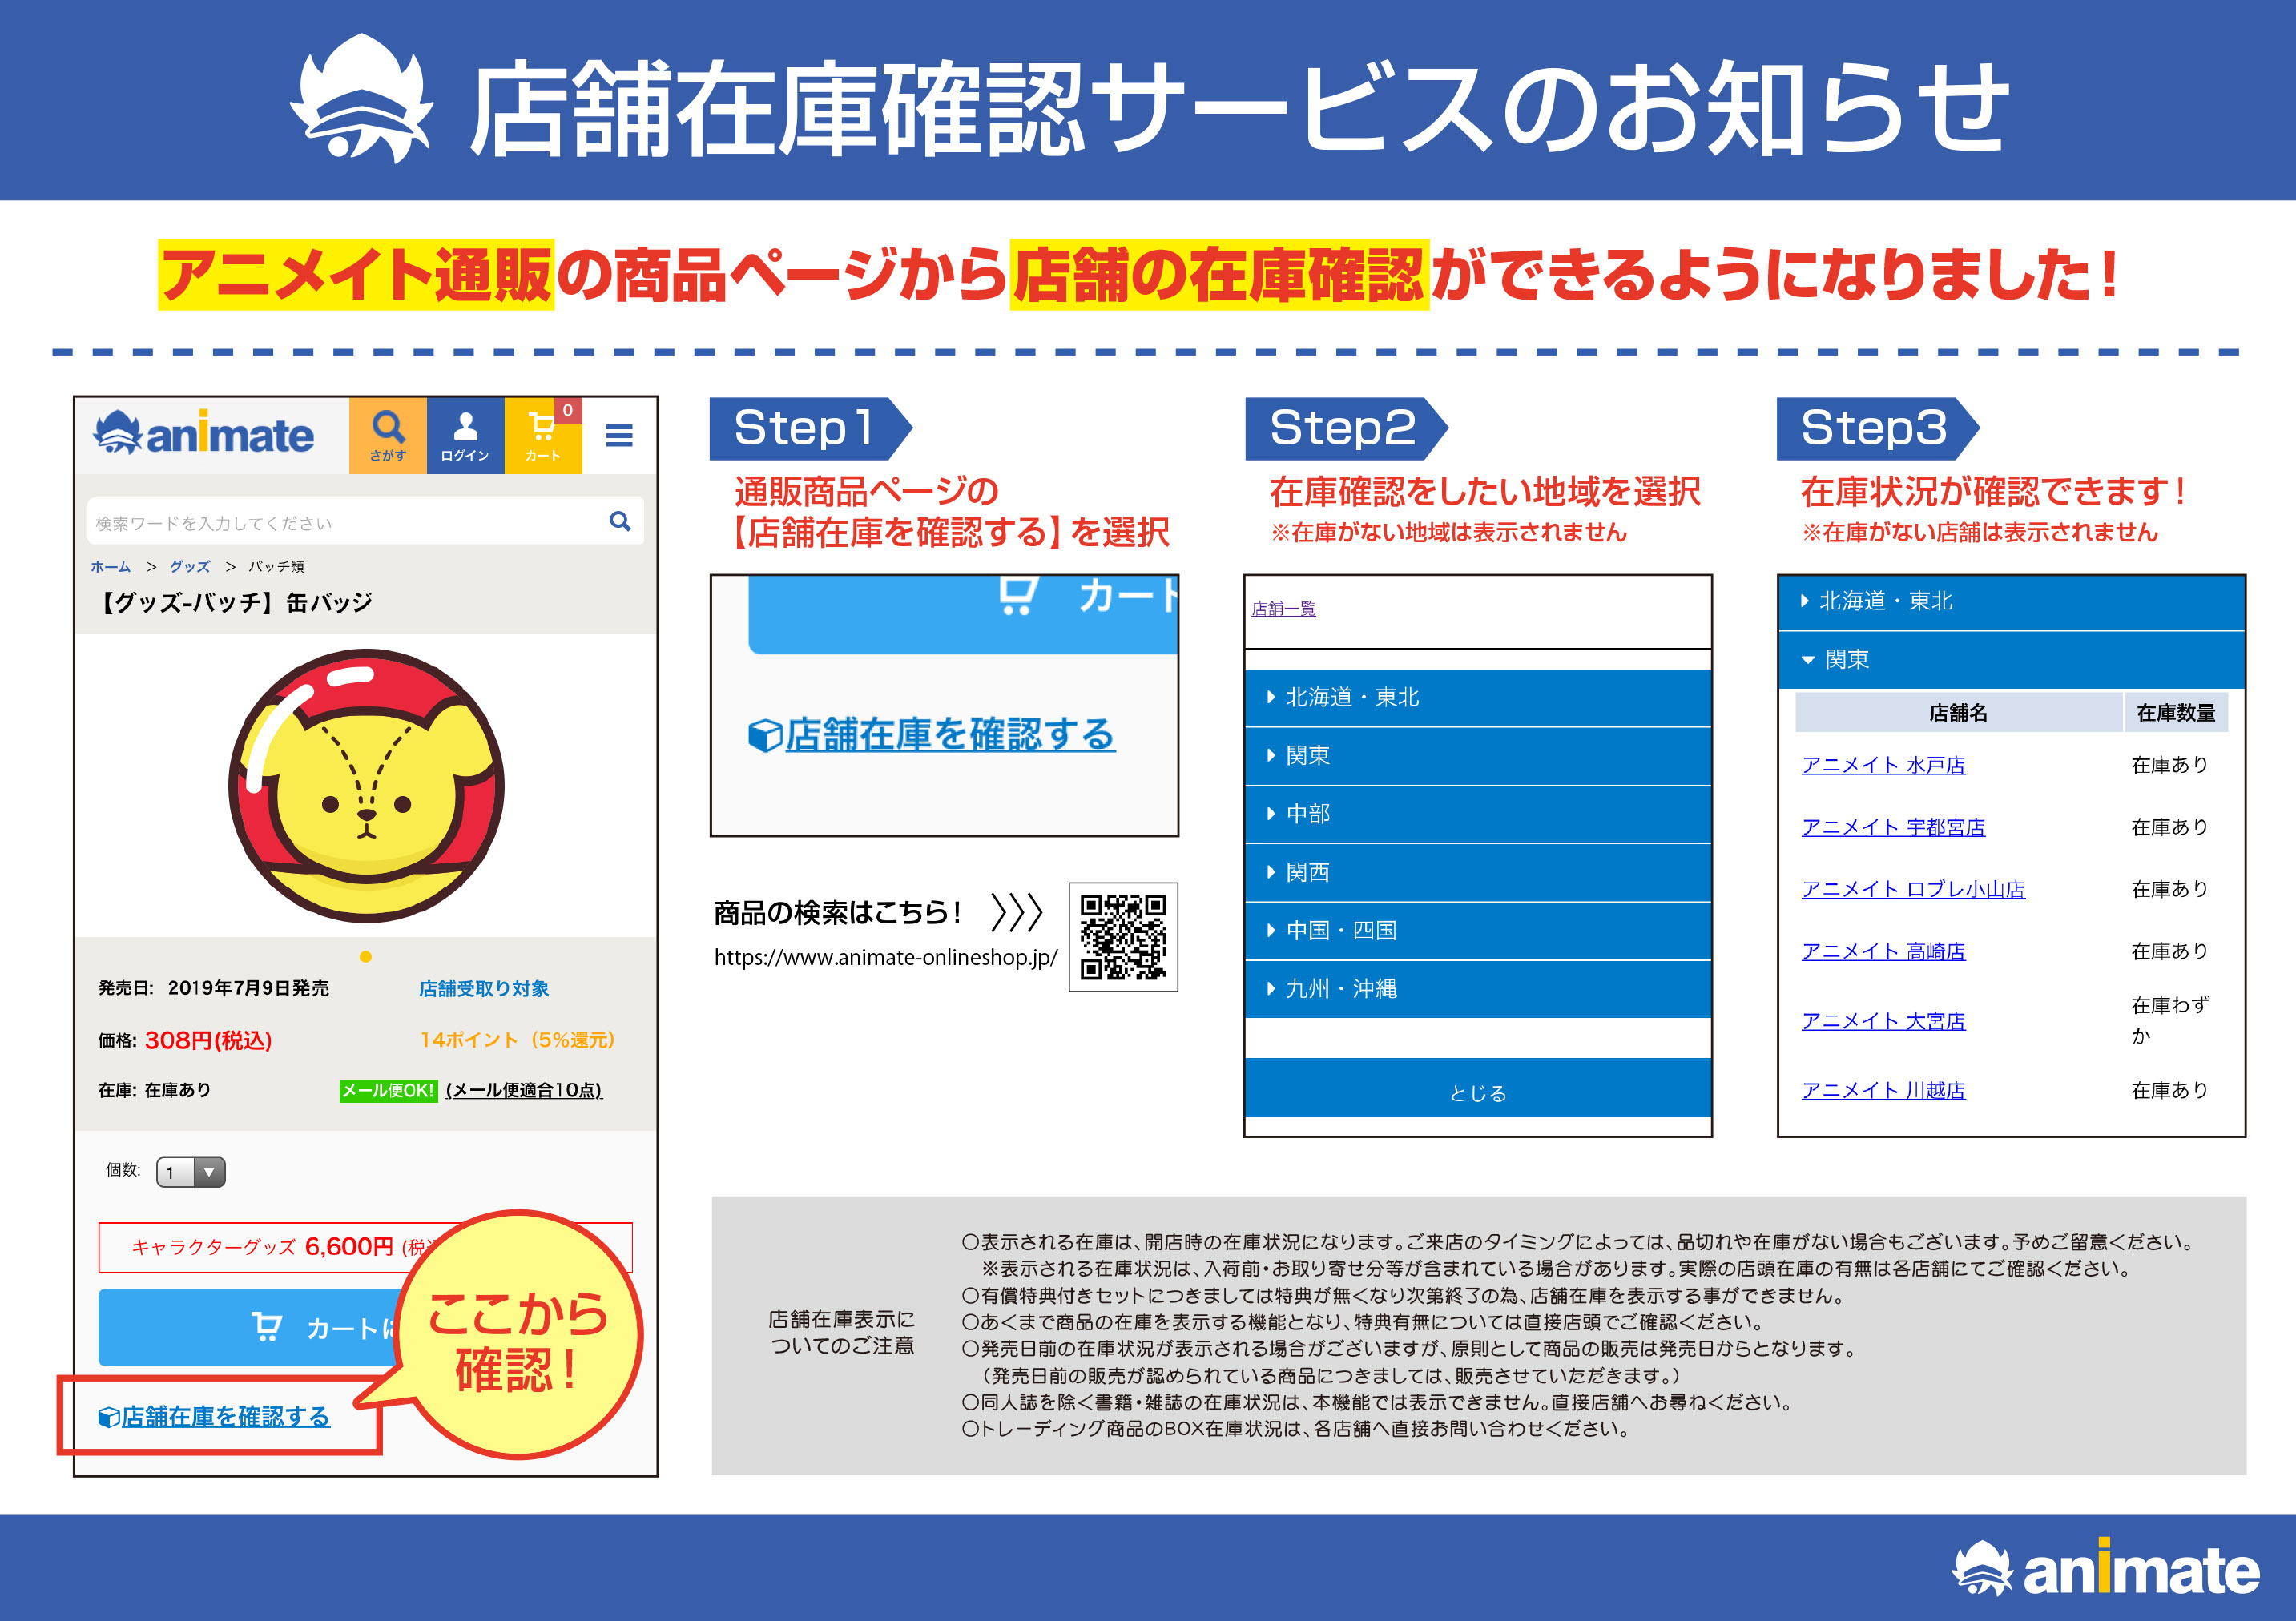Click the https://www.animate-onlineshop.jp/ URL text

(x=886, y=957)
